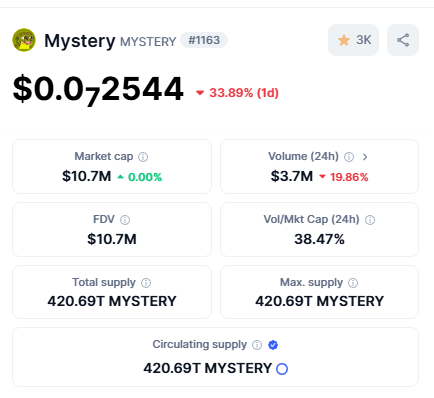The width and height of the screenshot is (434, 398).
Task: Click the 38.47% Vol/Mkt Cap value
Action: click(319, 239)
